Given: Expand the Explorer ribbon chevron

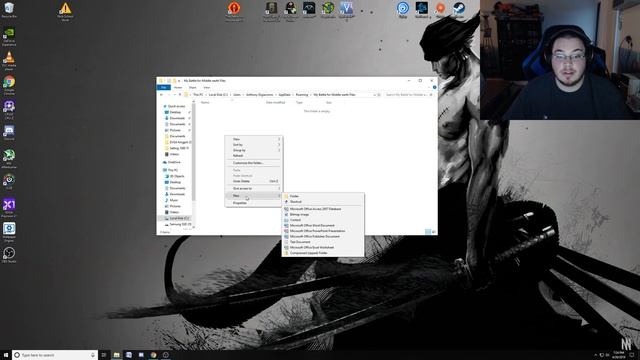Looking at the screenshot, I should click(x=430, y=87).
